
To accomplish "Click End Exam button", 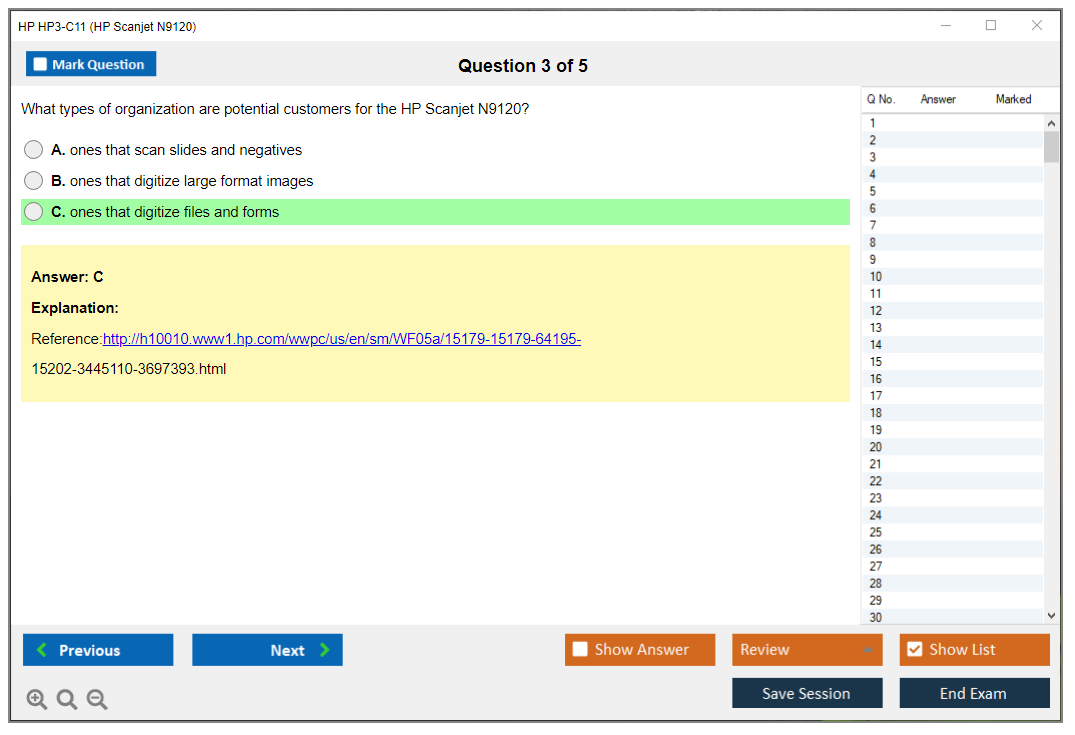I will click(973, 693).
